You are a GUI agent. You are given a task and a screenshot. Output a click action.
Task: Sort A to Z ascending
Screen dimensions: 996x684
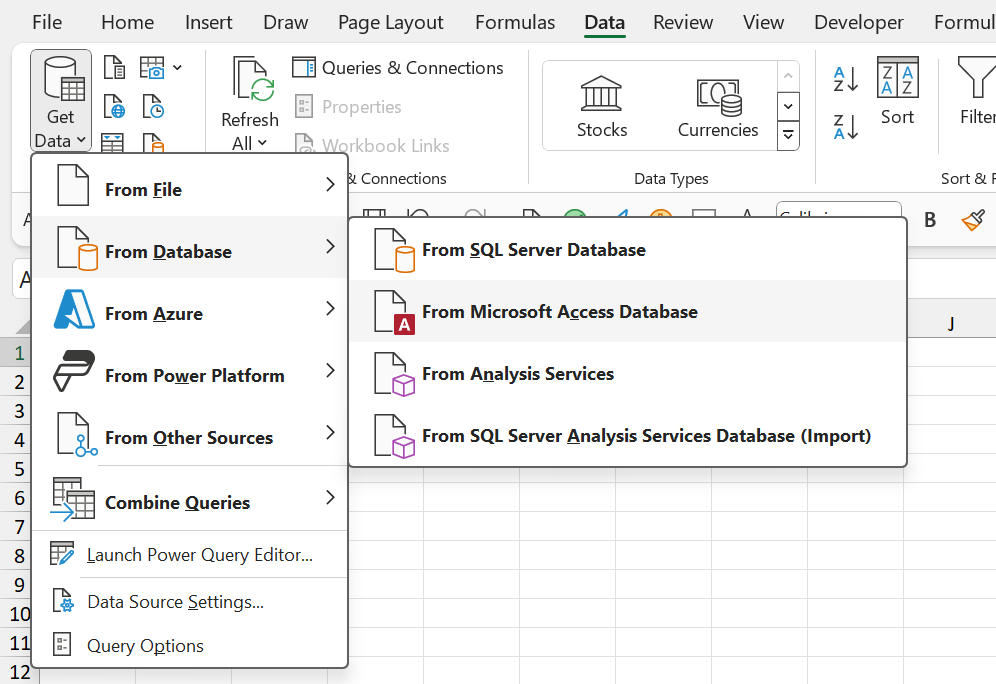(x=846, y=79)
